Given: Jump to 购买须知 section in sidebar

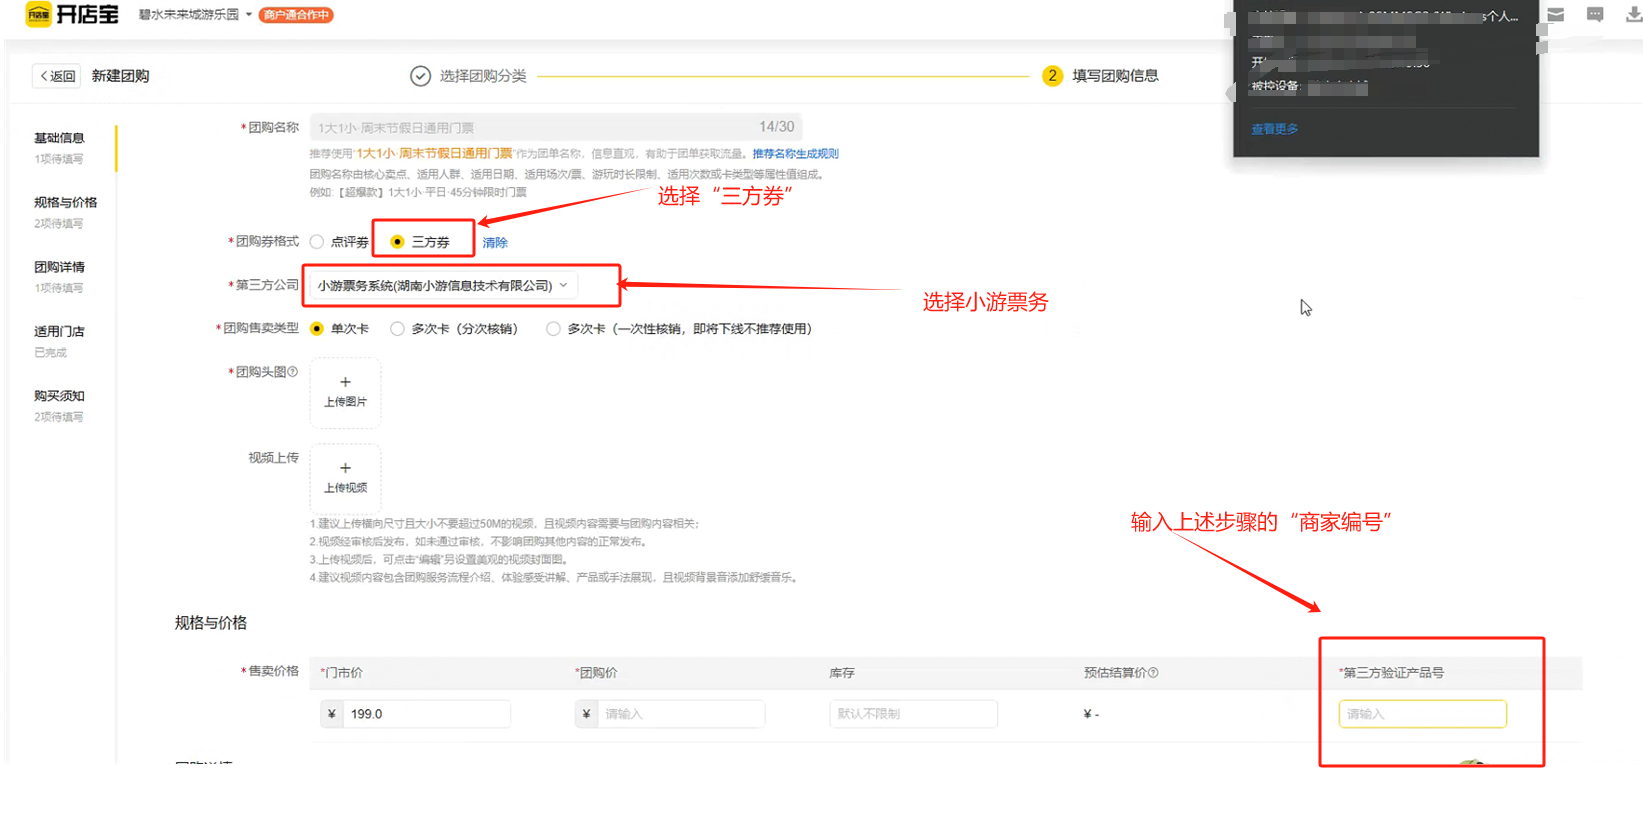Looking at the screenshot, I should [x=59, y=396].
